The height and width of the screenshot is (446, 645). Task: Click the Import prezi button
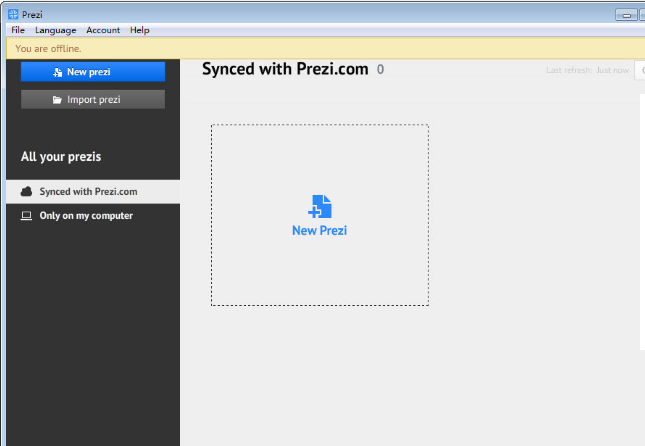(x=93, y=100)
